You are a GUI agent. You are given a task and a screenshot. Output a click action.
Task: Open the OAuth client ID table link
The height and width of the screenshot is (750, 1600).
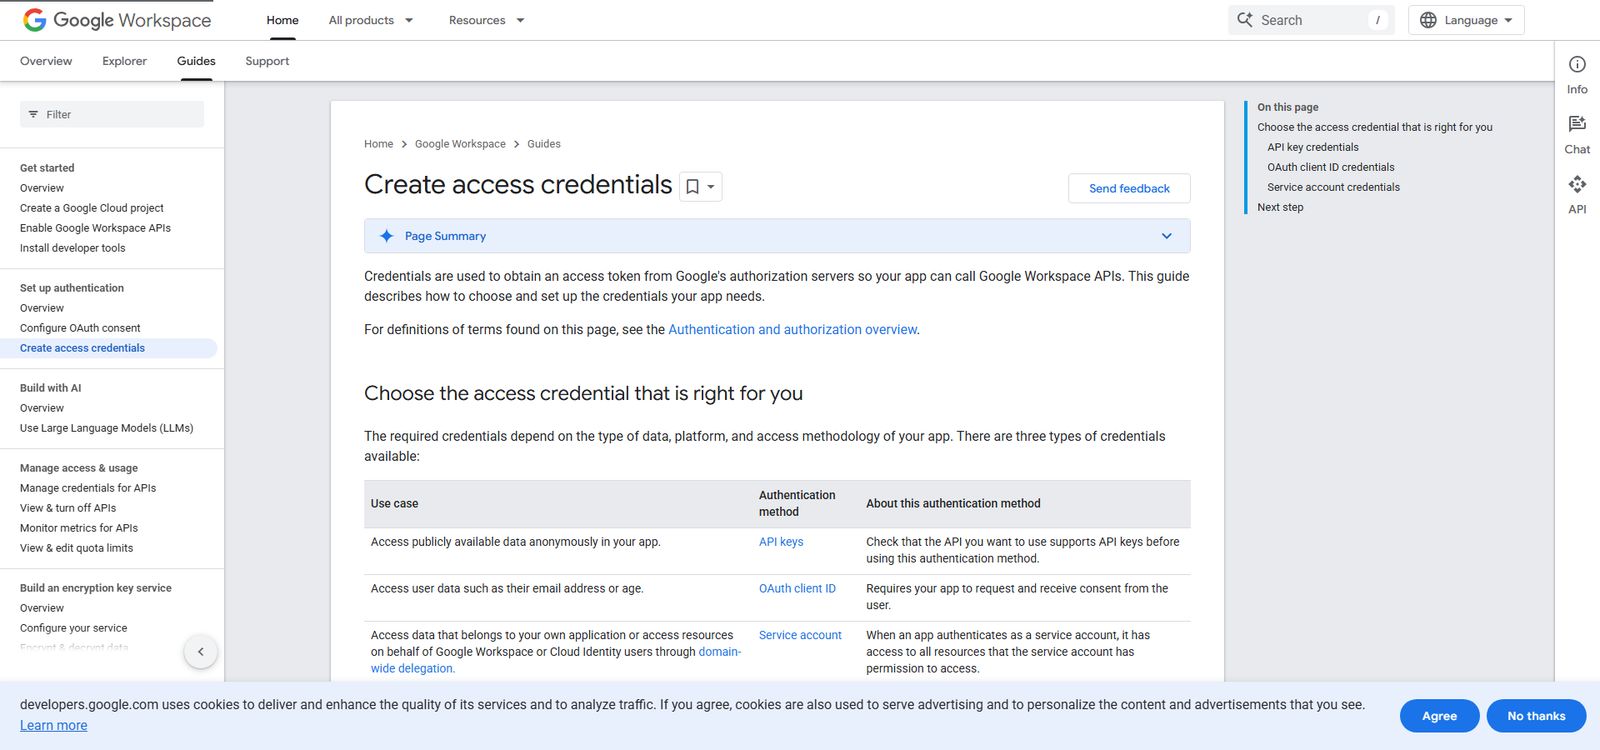pos(797,588)
